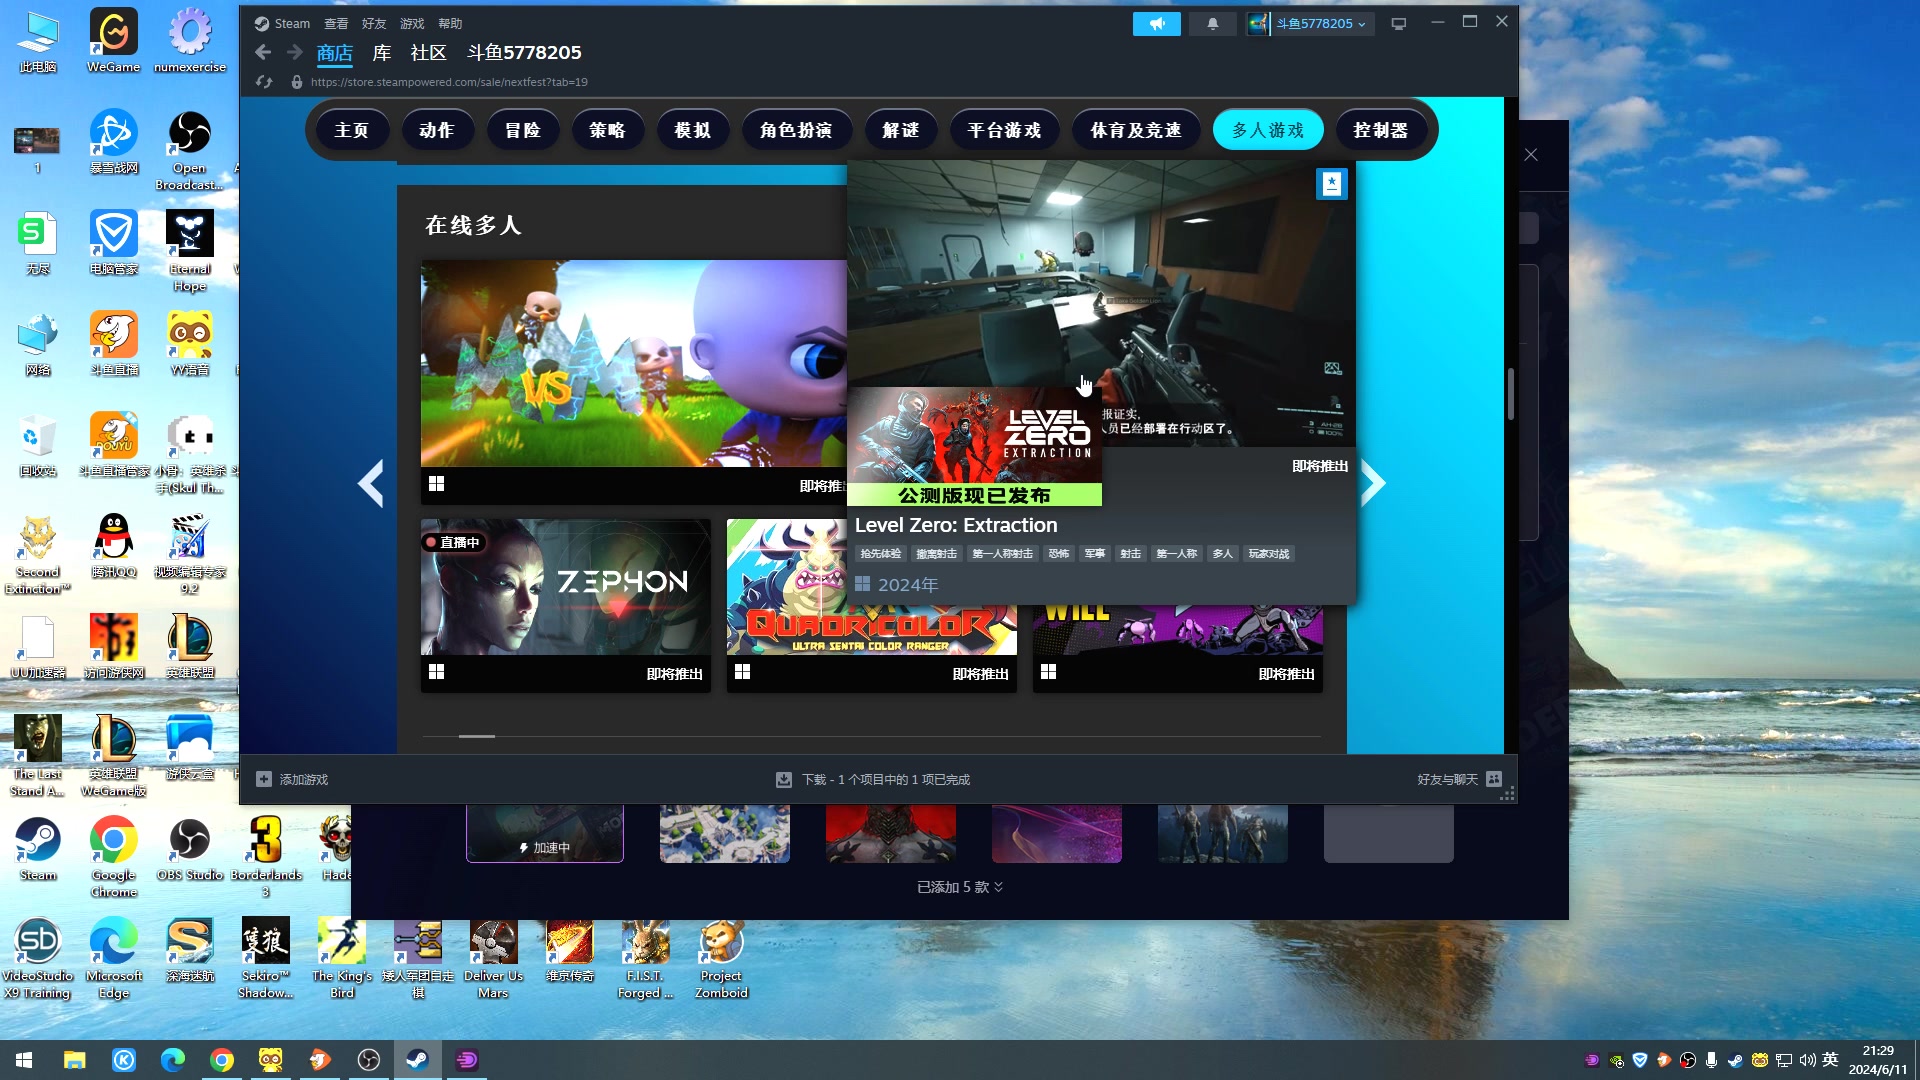Screen dimensions: 1920x1080
Task: Reload the Steam store page
Action: pyautogui.click(x=264, y=82)
